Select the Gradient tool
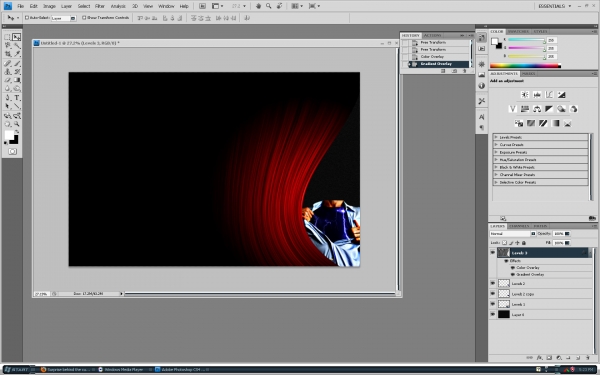 click(x=17, y=80)
